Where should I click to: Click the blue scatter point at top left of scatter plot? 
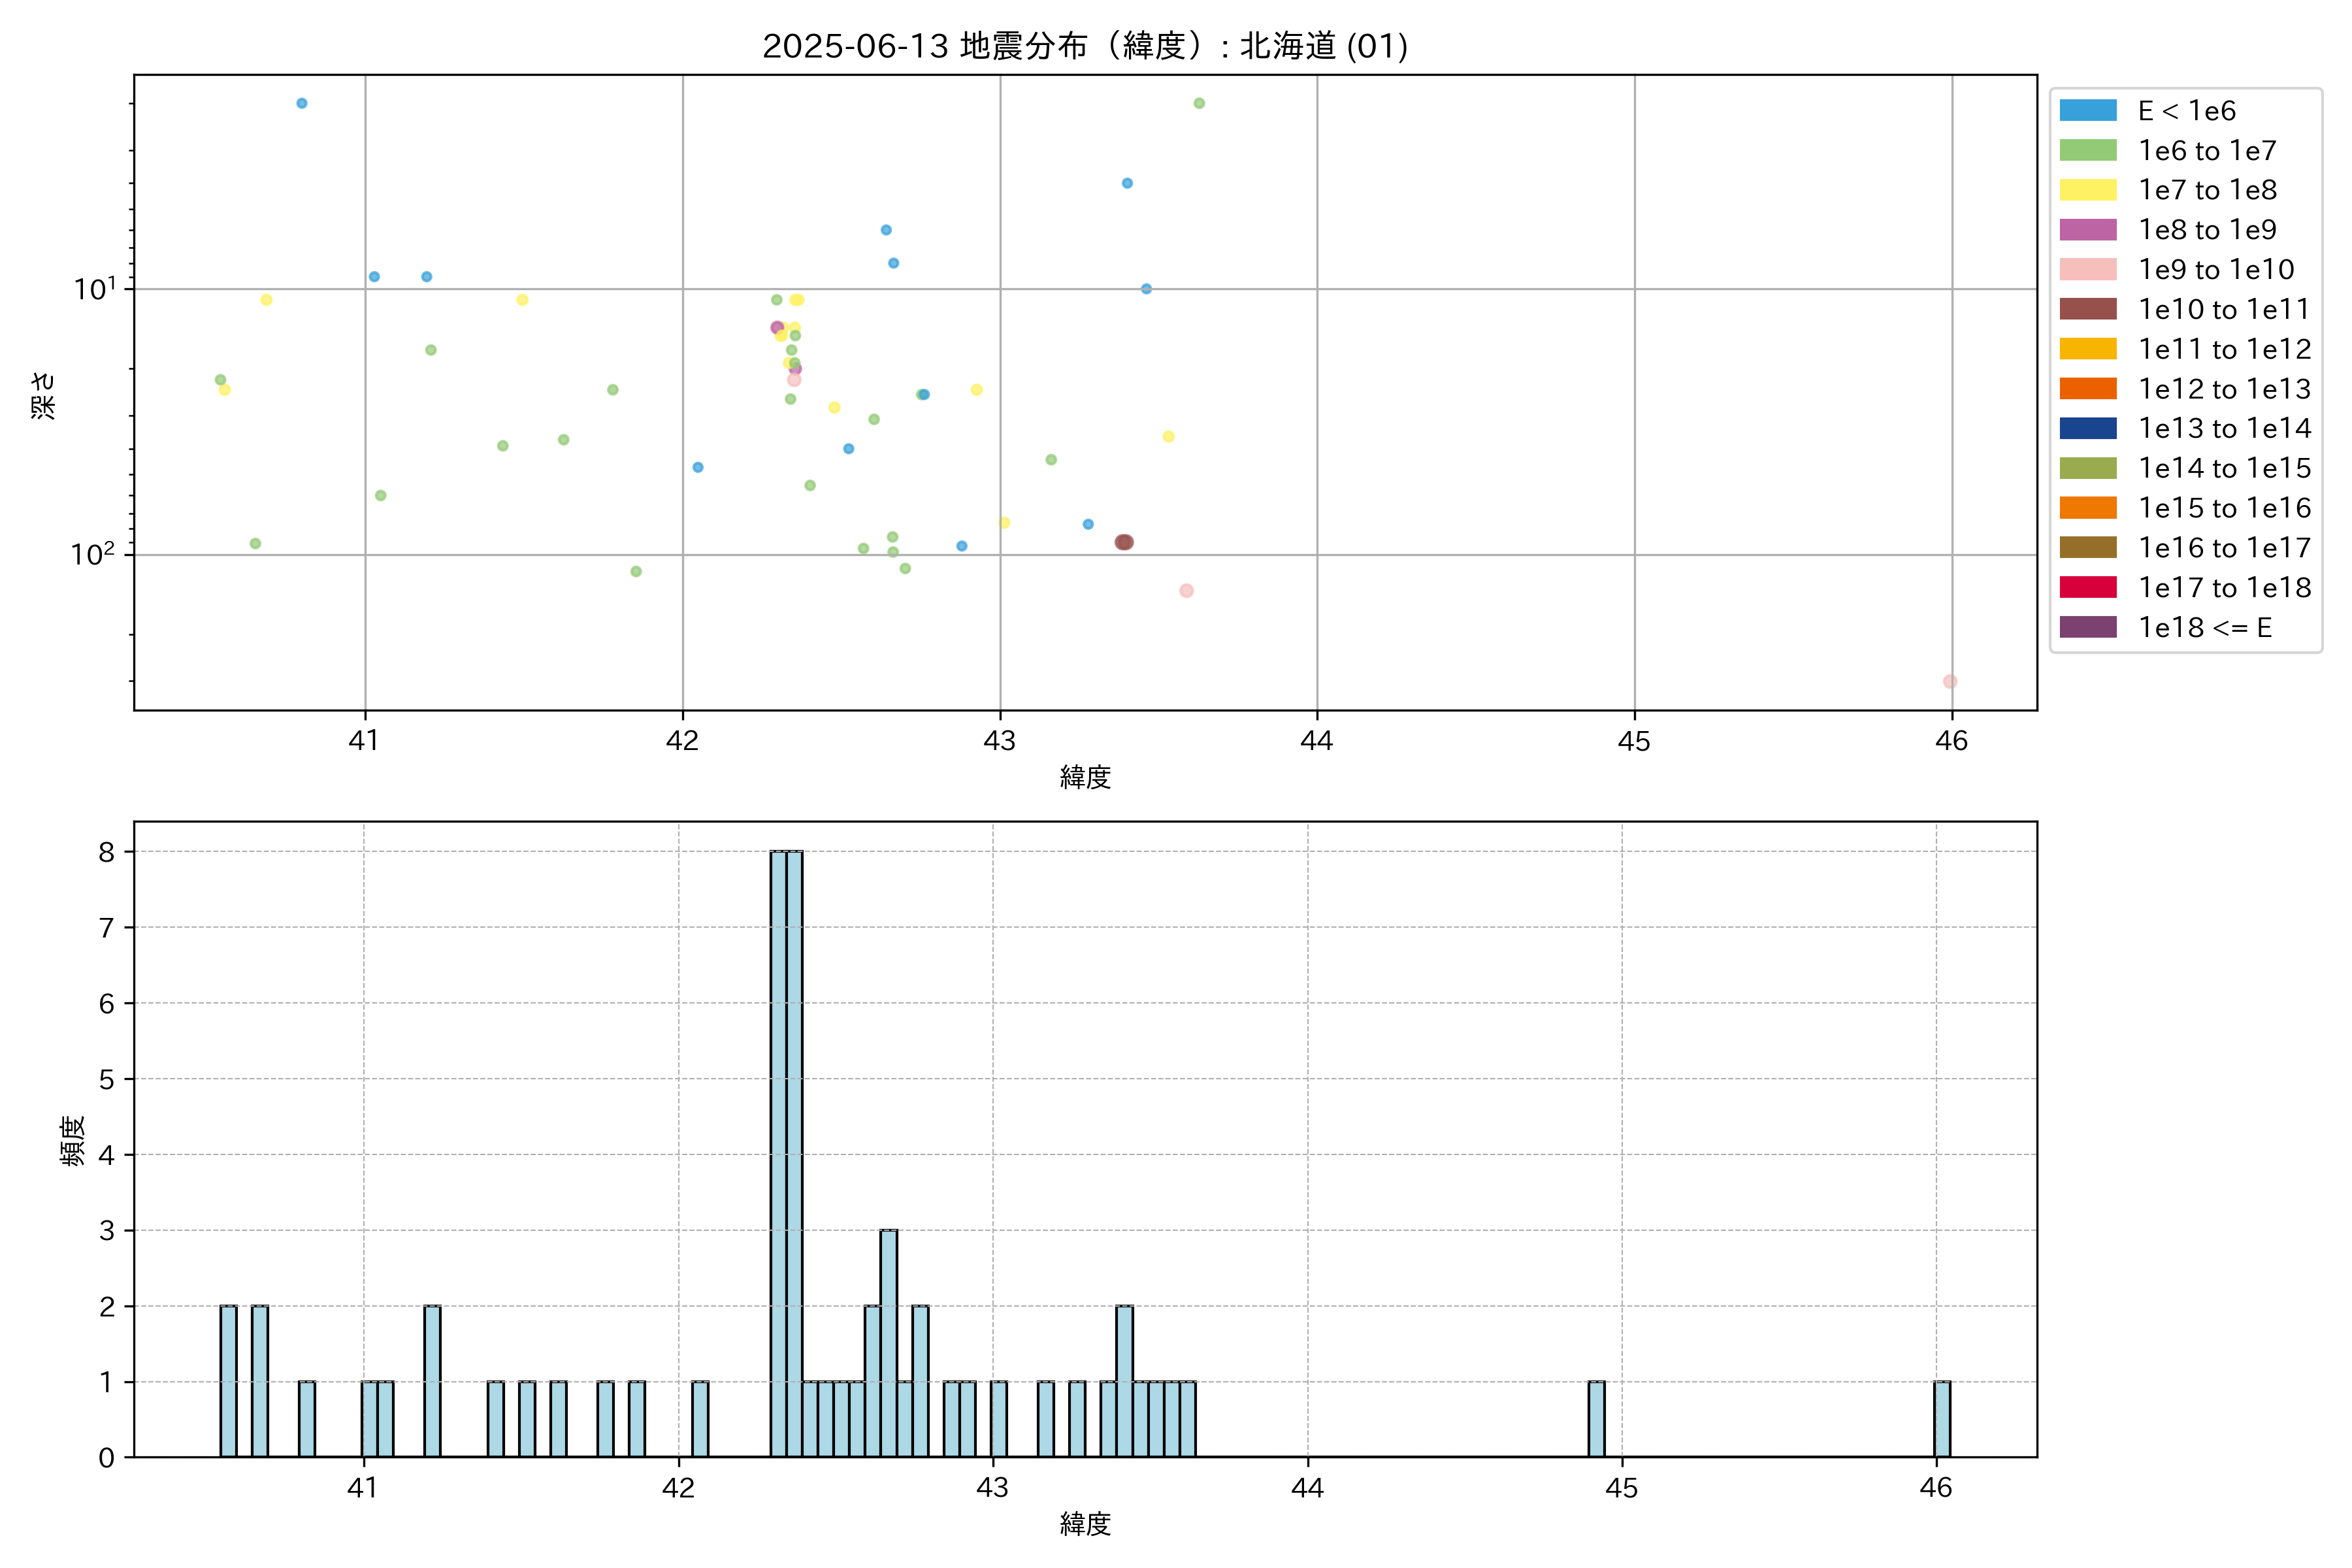click(301, 103)
